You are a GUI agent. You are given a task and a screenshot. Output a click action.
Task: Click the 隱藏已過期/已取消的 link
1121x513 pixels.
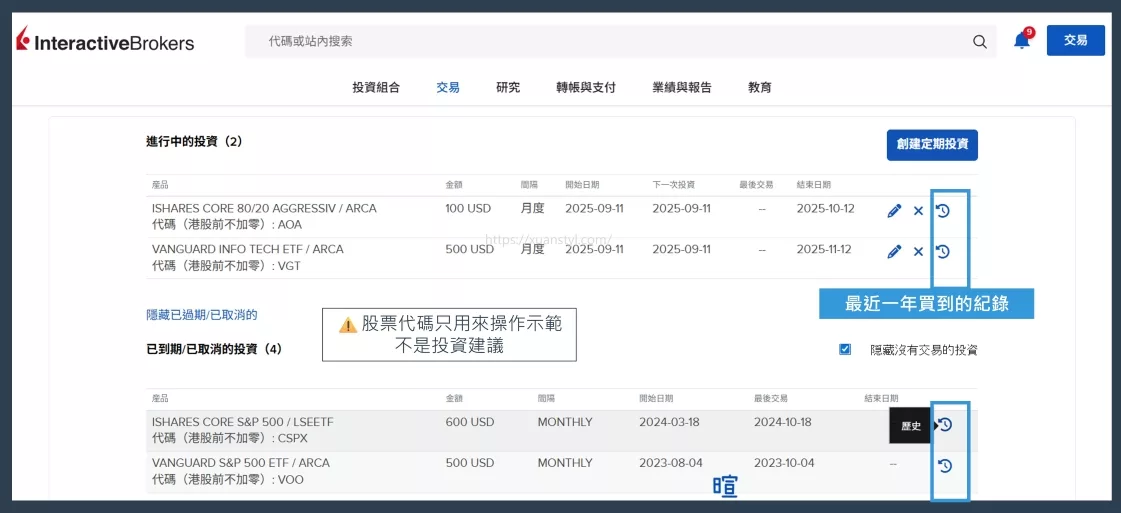pyautogui.click(x=202, y=314)
